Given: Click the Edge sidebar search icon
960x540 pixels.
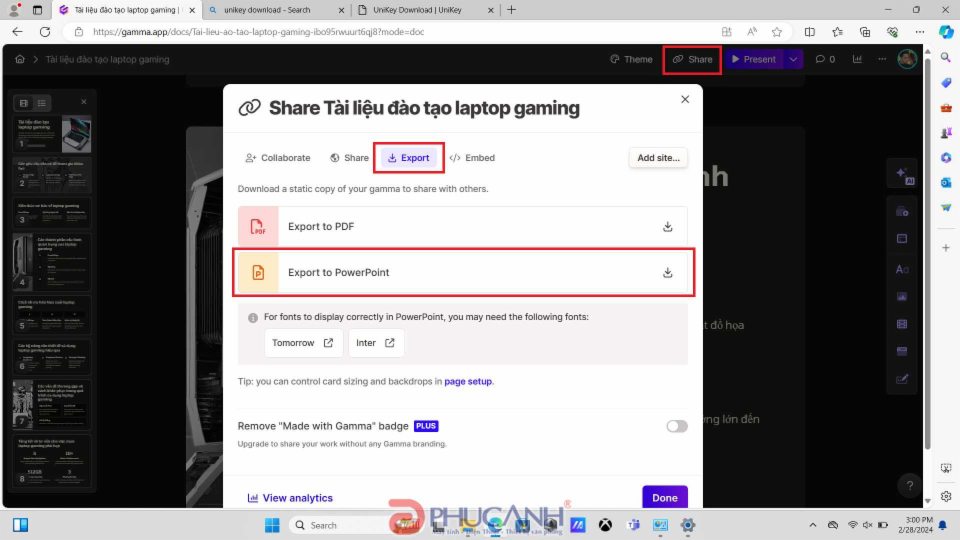Looking at the screenshot, I should [x=946, y=58].
